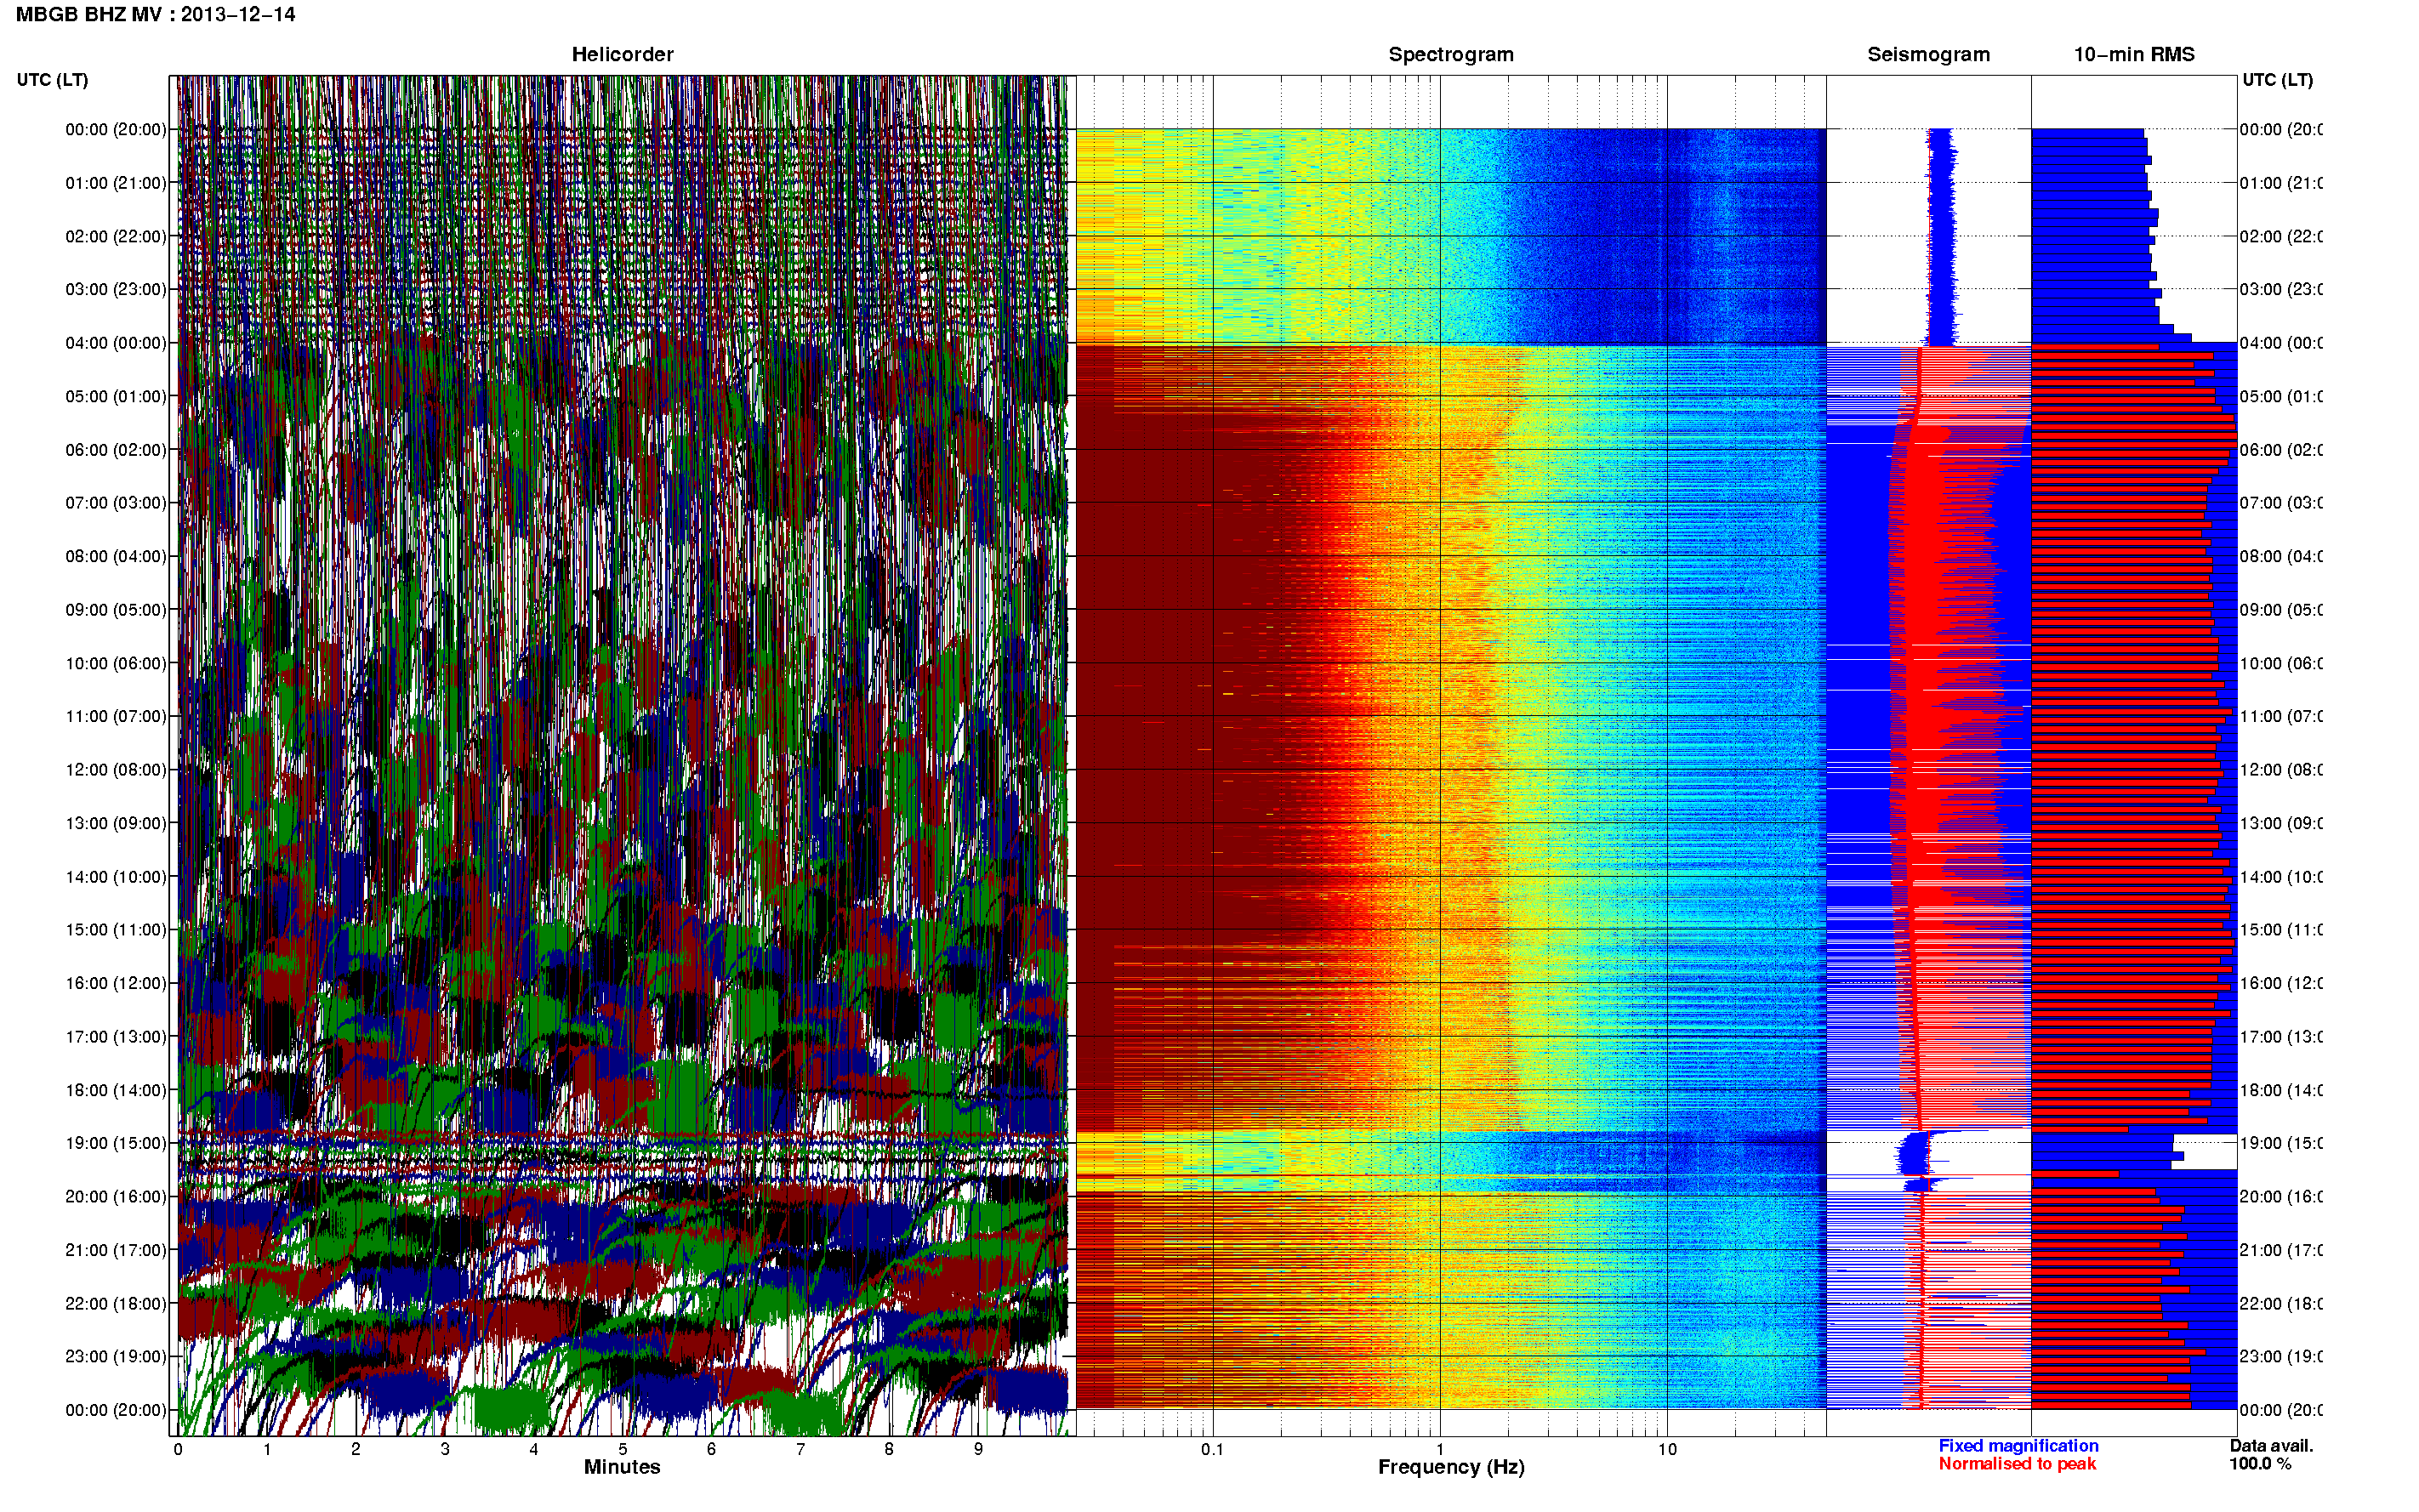Click the 'Seismogram' panel heading
This screenshot has height=1512, width=2419.
coord(1928,54)
